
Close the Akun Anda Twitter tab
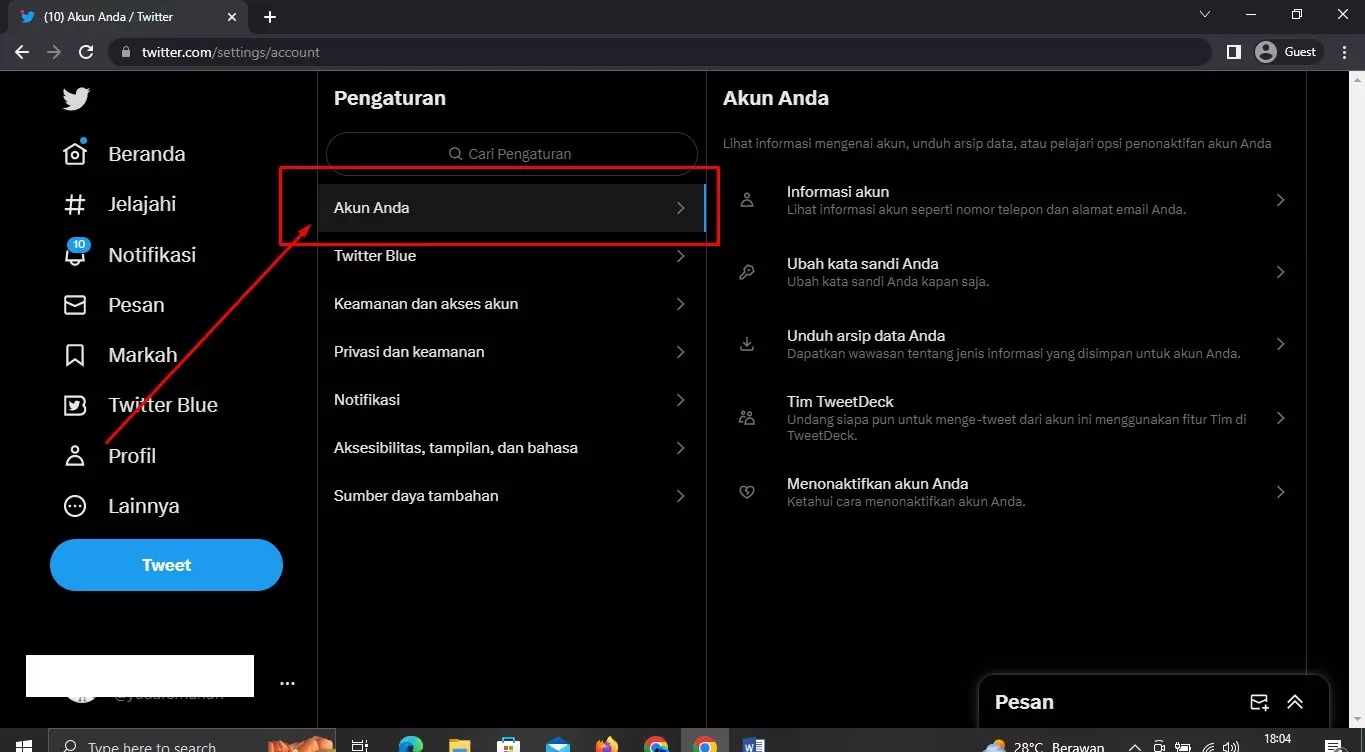click(x=232, y=17)
